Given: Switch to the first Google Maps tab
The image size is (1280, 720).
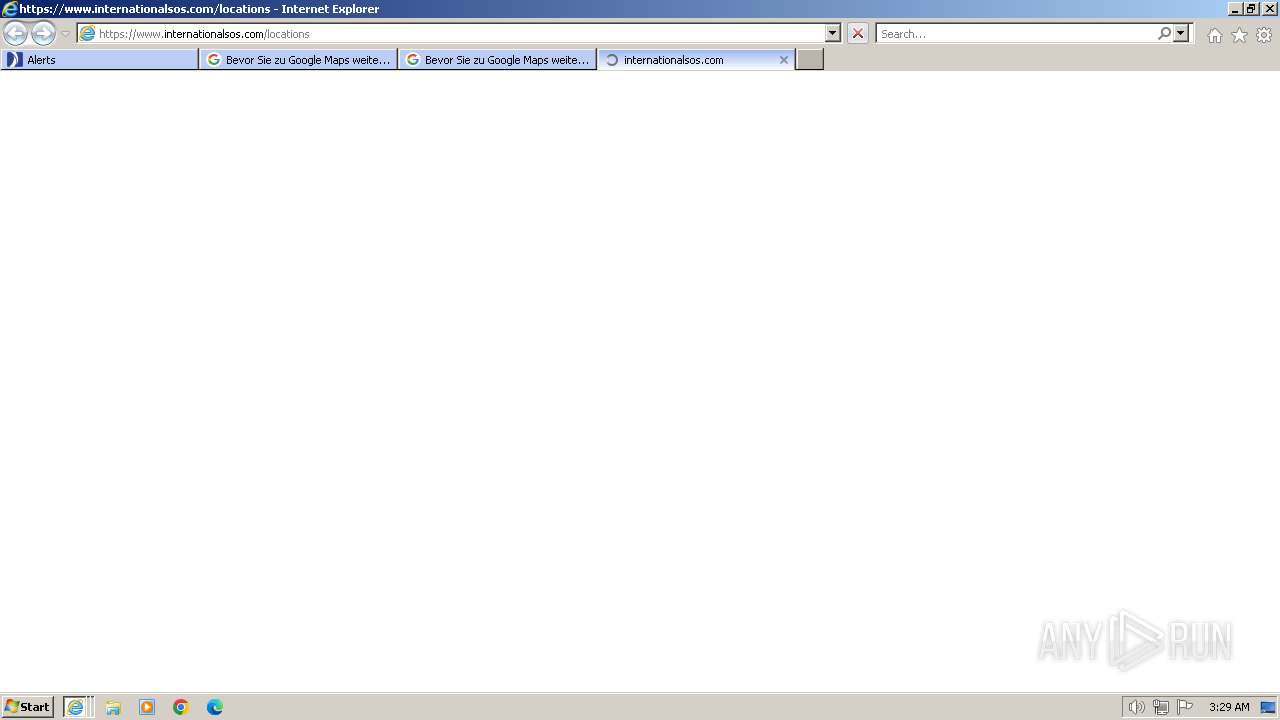Looking at the screenshot, I should pos(298,60).
